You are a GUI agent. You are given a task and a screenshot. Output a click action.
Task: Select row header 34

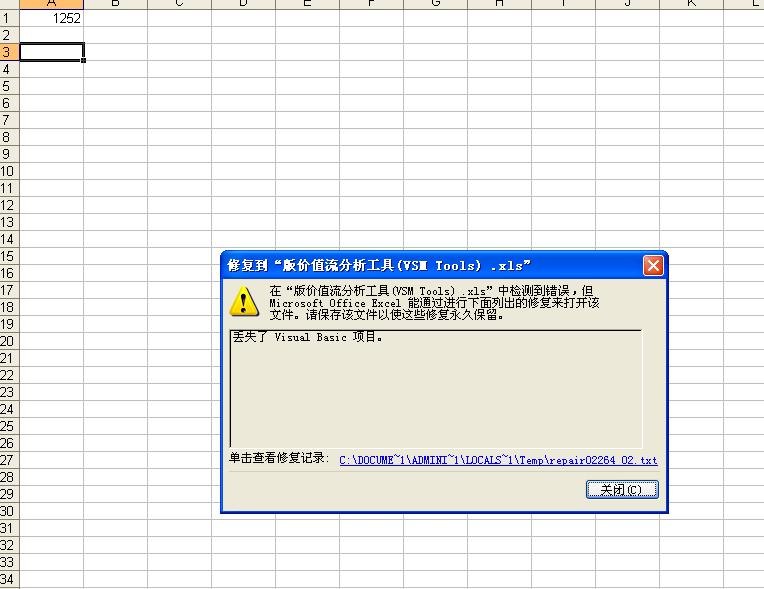point(9,579)
